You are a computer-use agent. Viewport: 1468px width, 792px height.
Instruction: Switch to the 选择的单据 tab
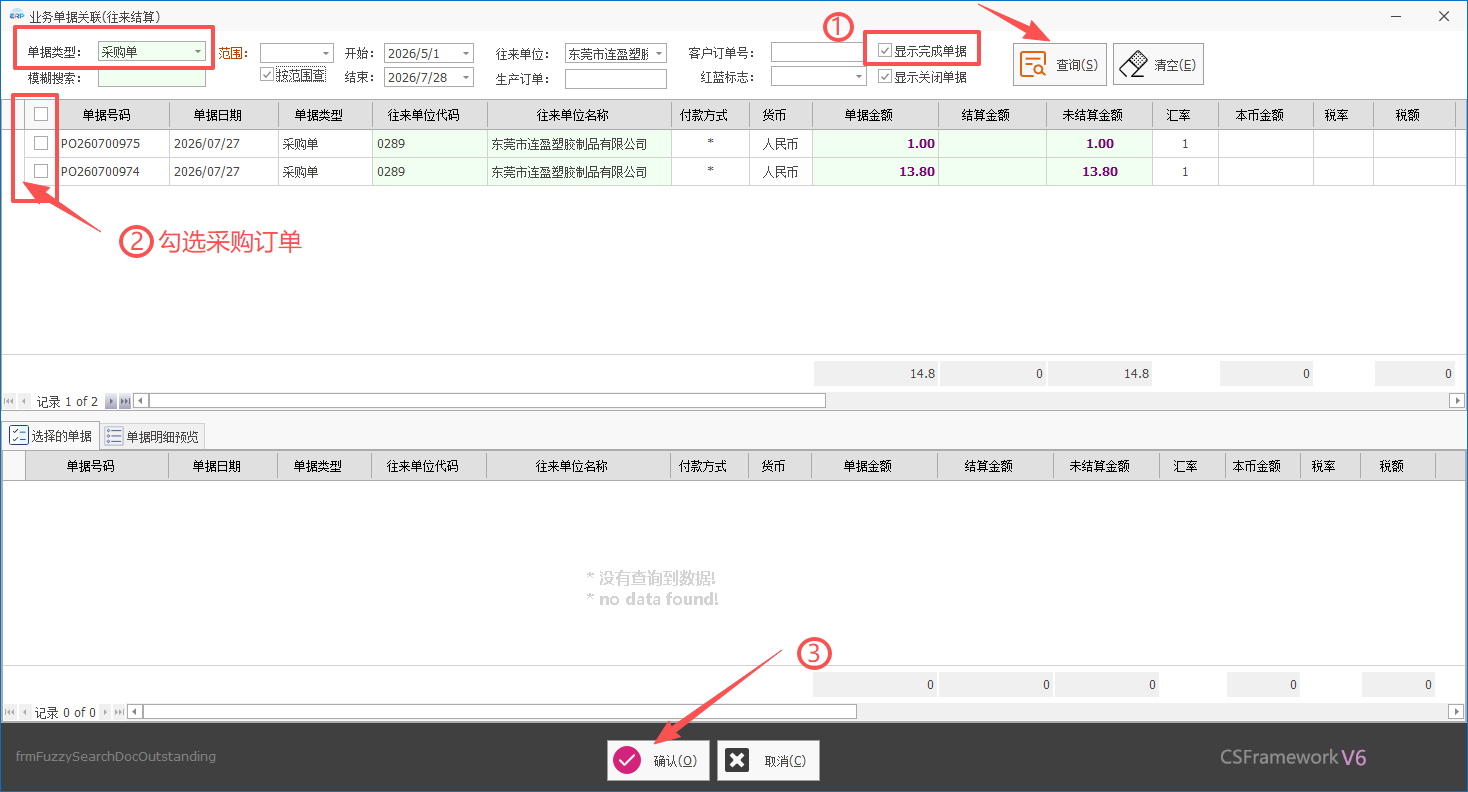point(51,436)
